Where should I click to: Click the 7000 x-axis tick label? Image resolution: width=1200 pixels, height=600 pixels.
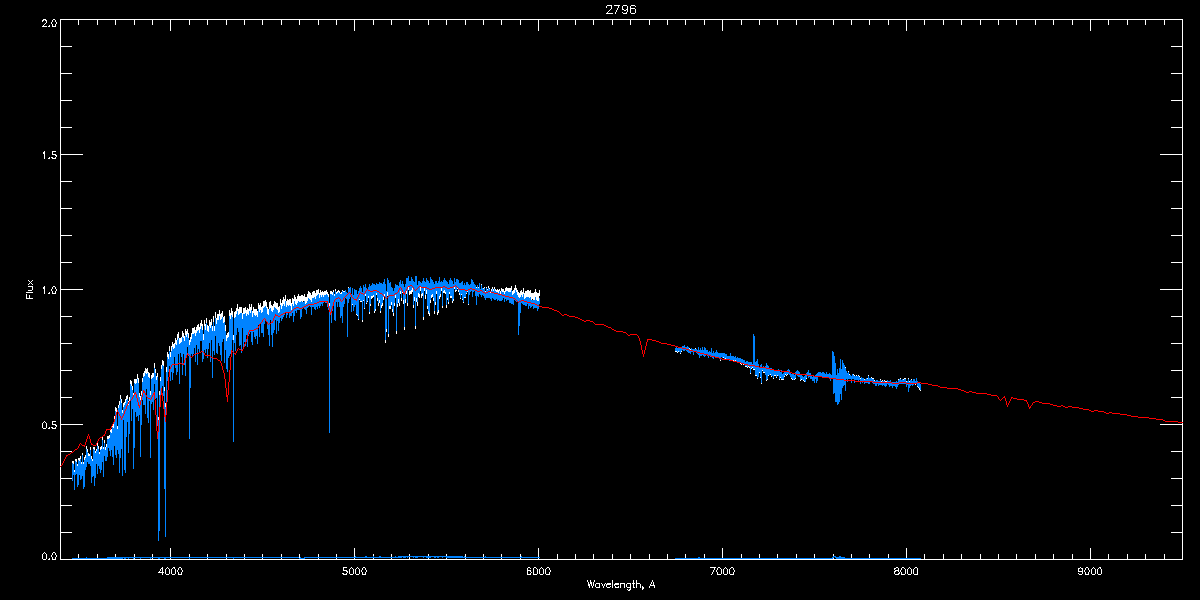coord(722,571)
